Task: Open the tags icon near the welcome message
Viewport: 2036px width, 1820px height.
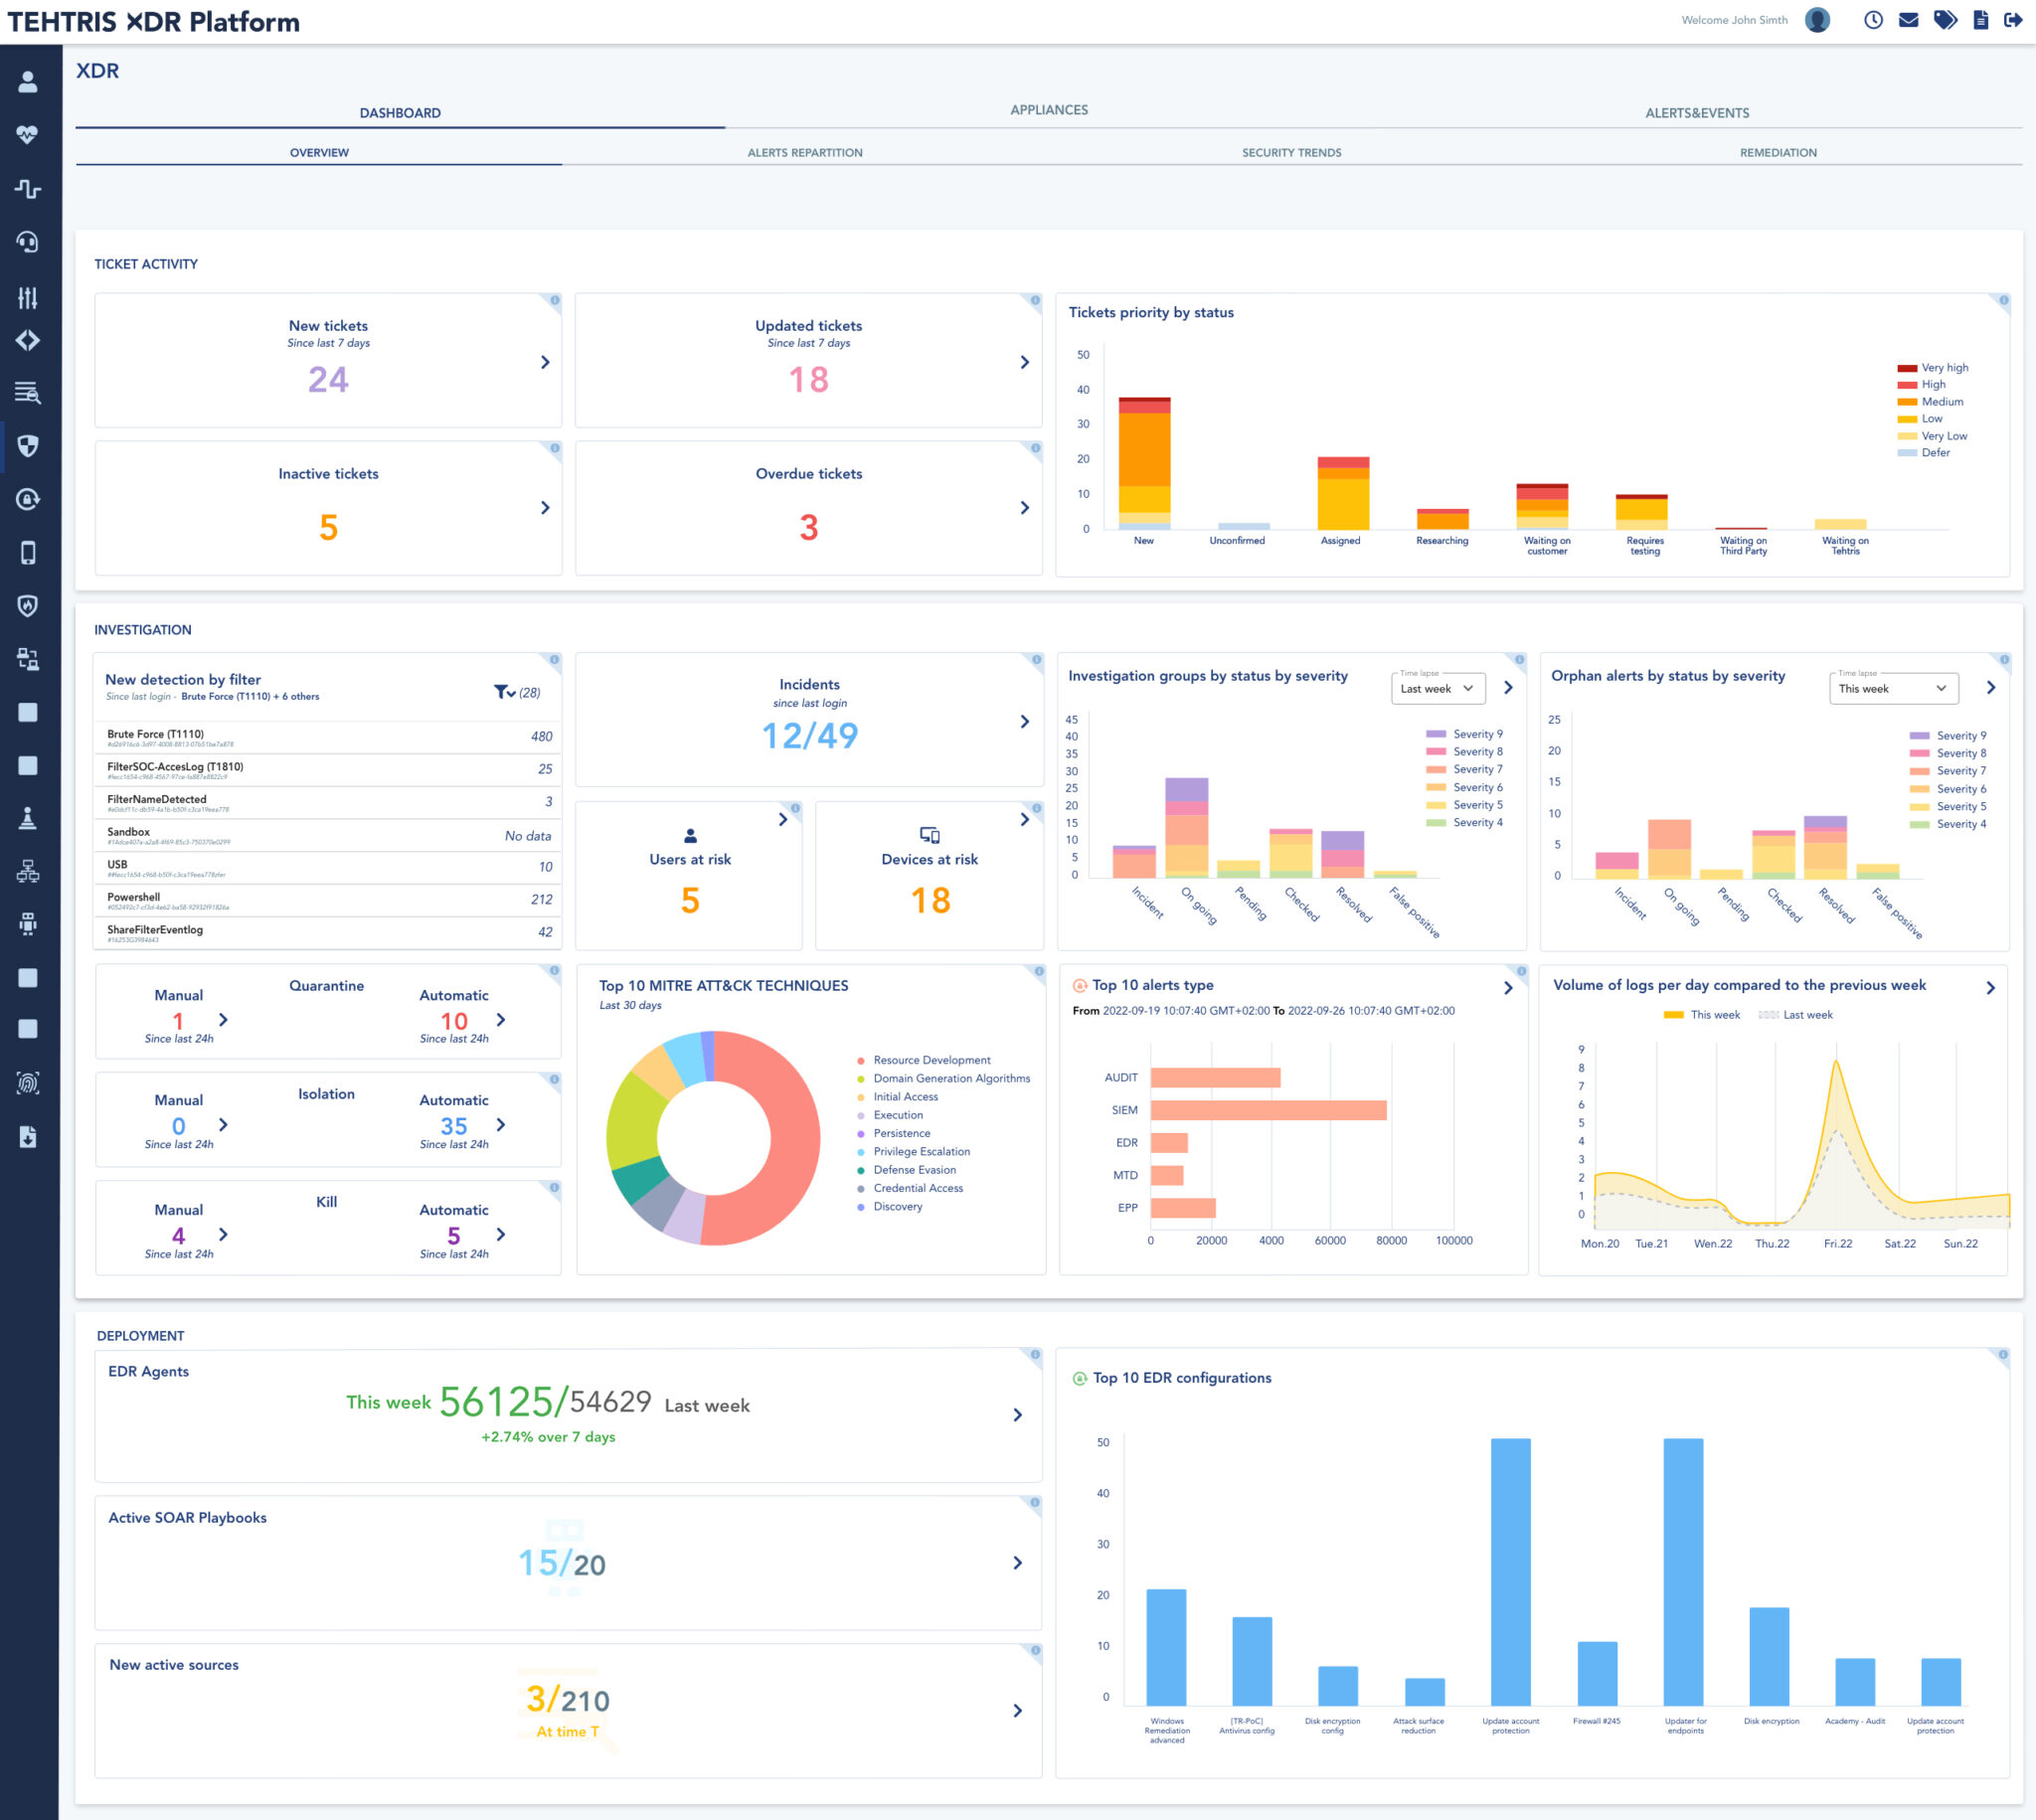Action: point(1946,19)
